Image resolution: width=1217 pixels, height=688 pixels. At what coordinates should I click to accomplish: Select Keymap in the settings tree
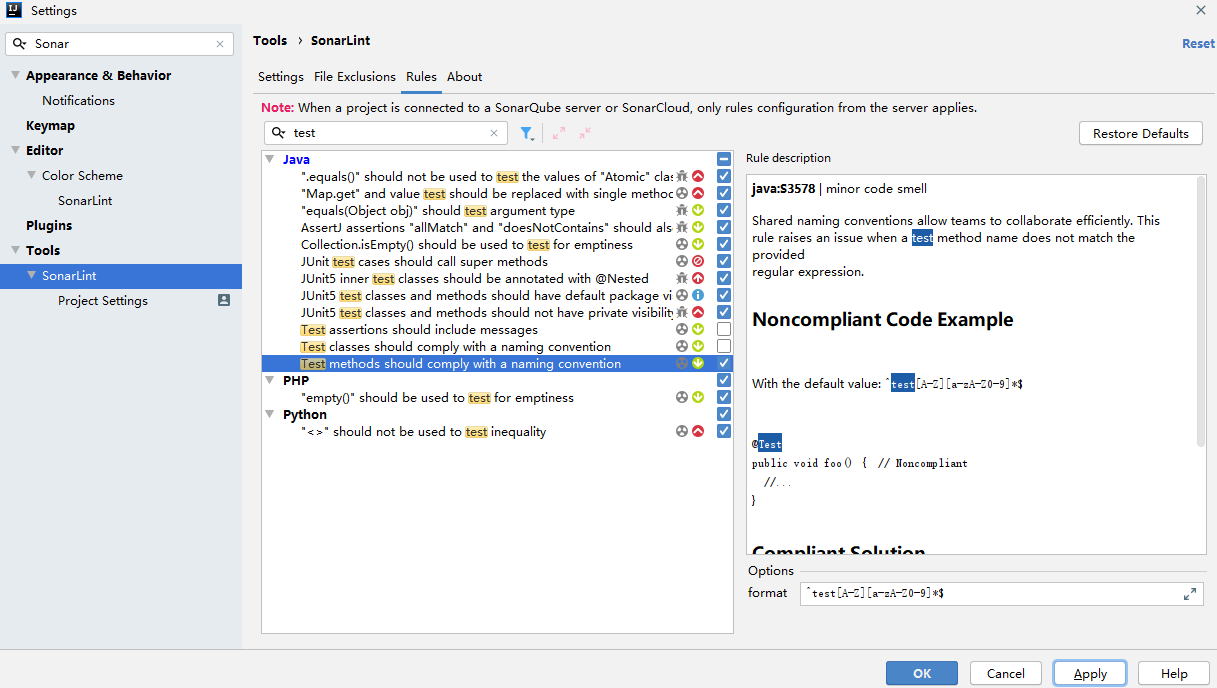[50, 125]
